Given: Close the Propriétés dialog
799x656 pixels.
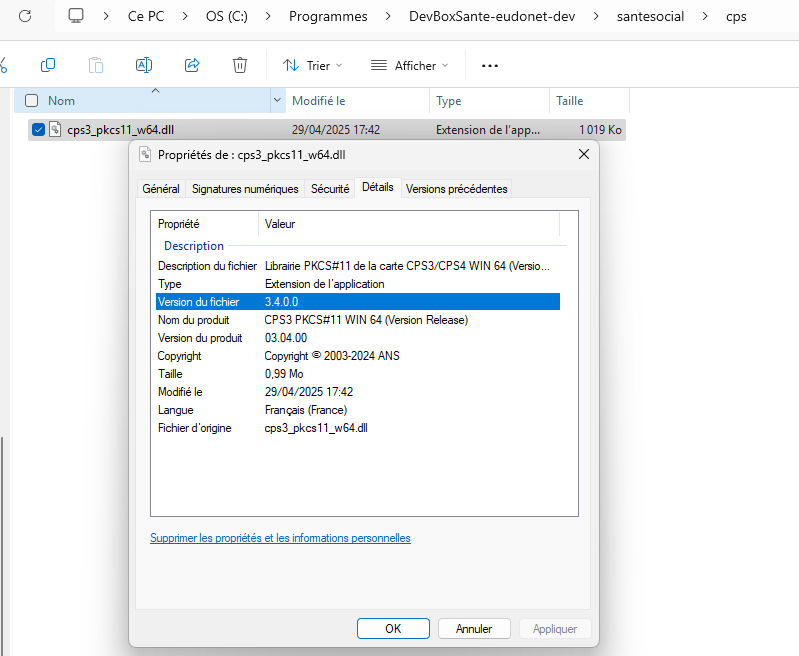Looking at the screenshot, I should (584, 154).
